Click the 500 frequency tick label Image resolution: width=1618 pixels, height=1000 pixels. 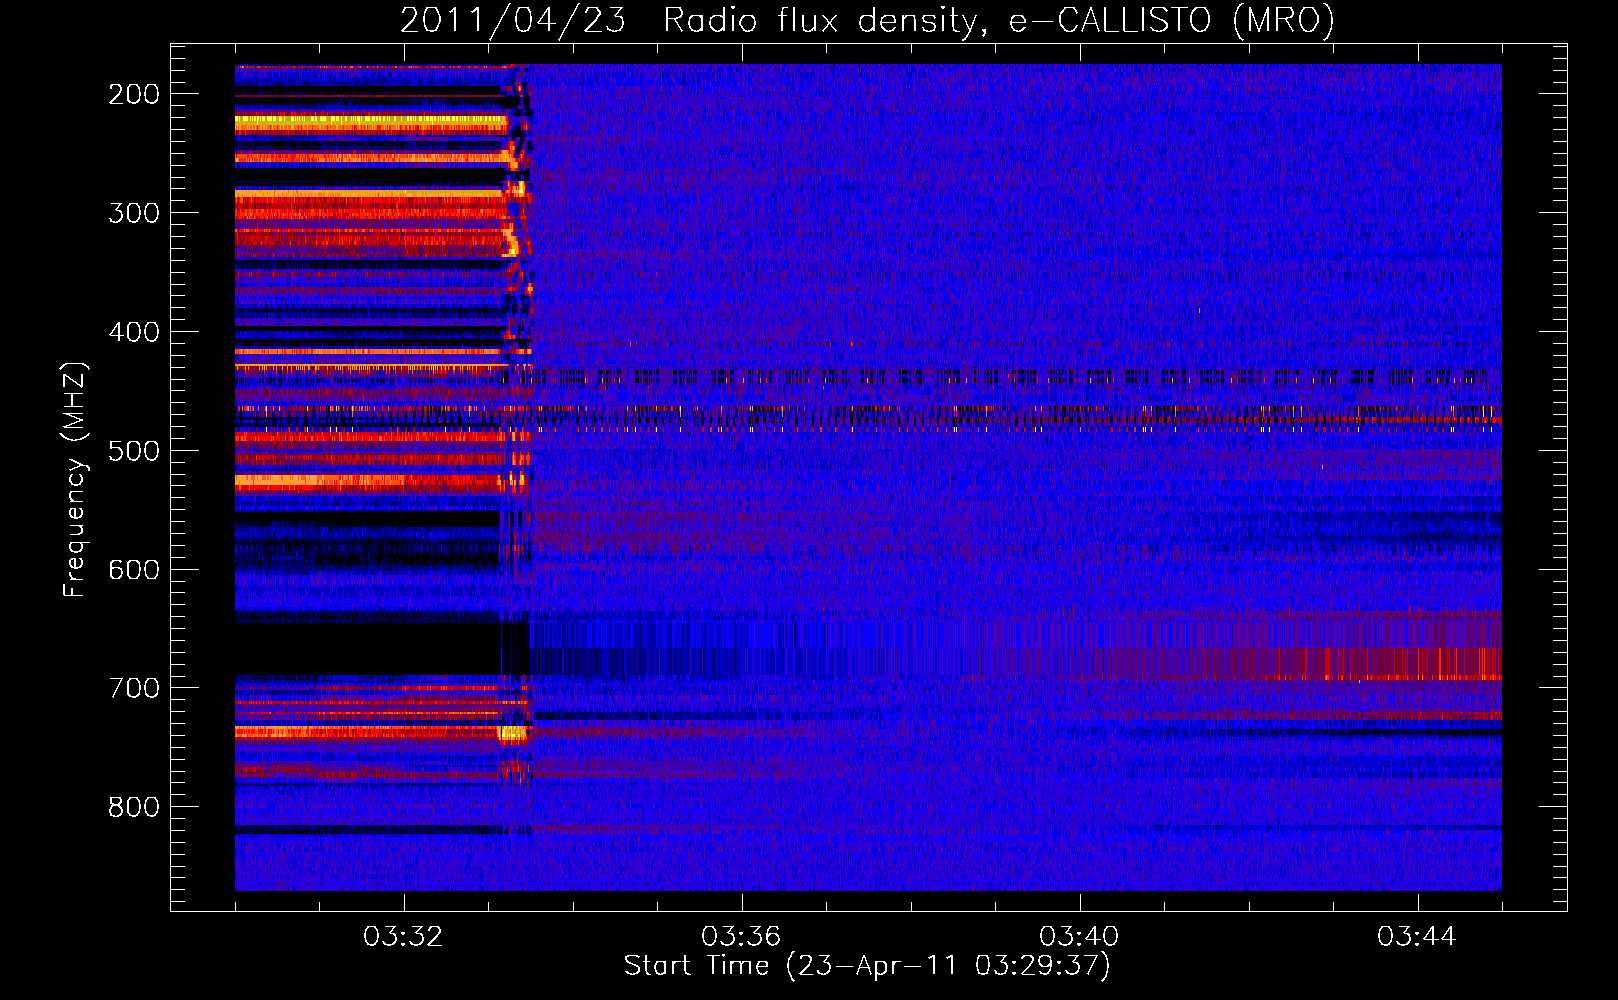point(134,451)
